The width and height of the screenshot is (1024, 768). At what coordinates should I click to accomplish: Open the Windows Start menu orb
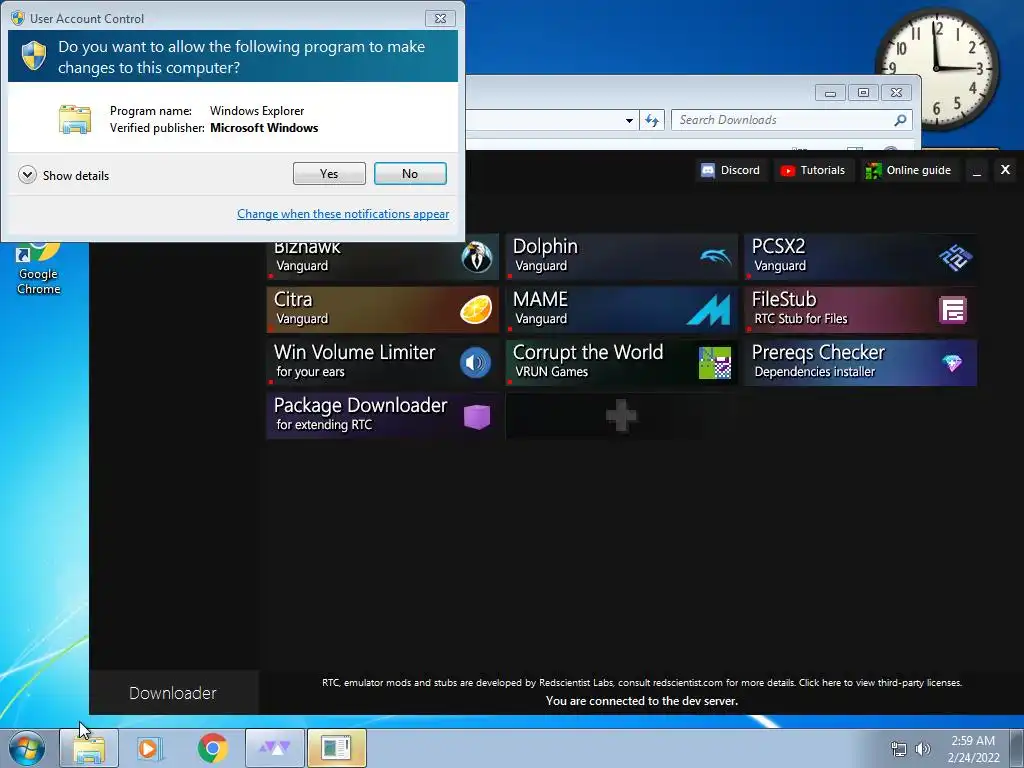click(x=27, y=748)
